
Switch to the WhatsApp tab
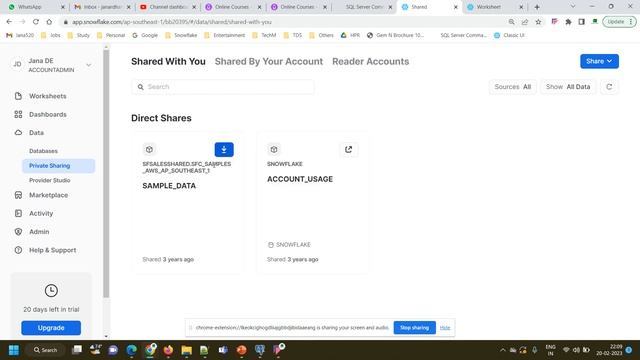click(x=36, y=7)
